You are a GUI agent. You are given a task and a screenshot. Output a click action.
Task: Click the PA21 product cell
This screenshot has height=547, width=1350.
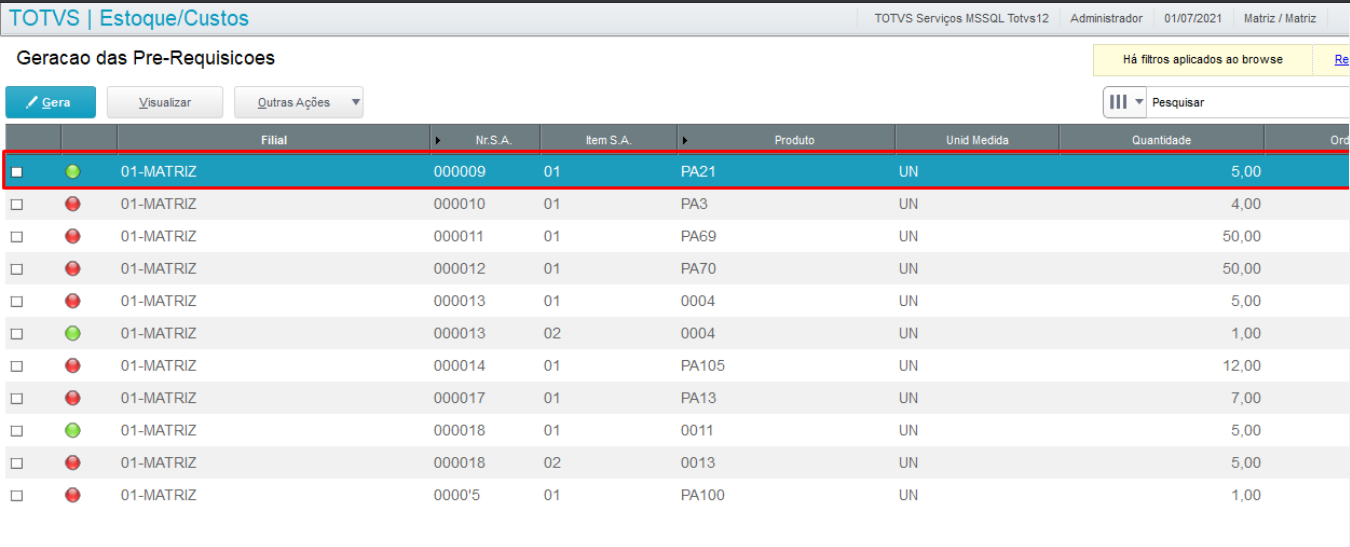(x=698, y=172)
